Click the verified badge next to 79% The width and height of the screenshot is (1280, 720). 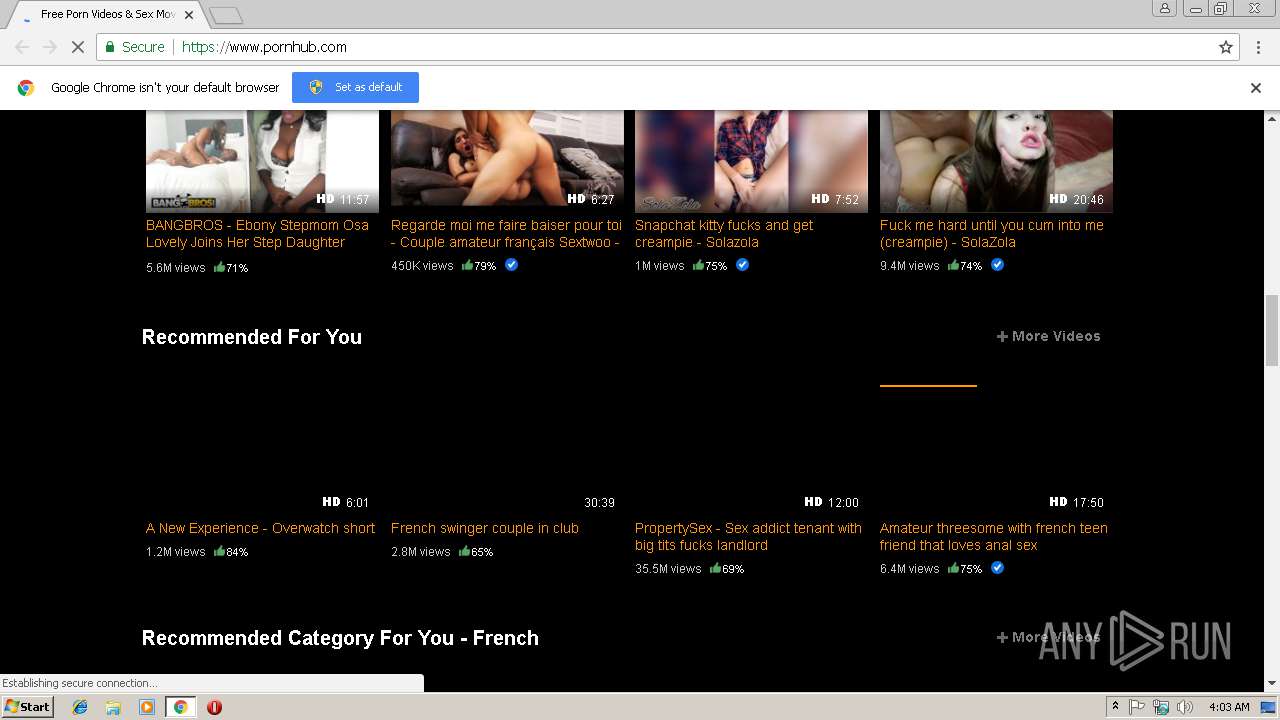pos(511,265)
